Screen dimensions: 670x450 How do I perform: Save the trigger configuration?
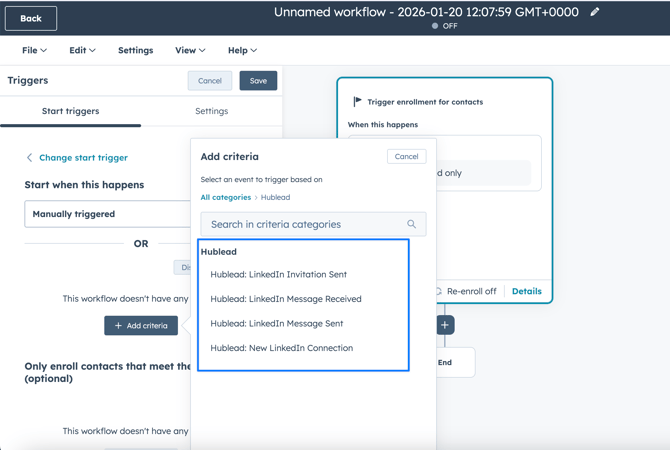click(x=258, y=81)
